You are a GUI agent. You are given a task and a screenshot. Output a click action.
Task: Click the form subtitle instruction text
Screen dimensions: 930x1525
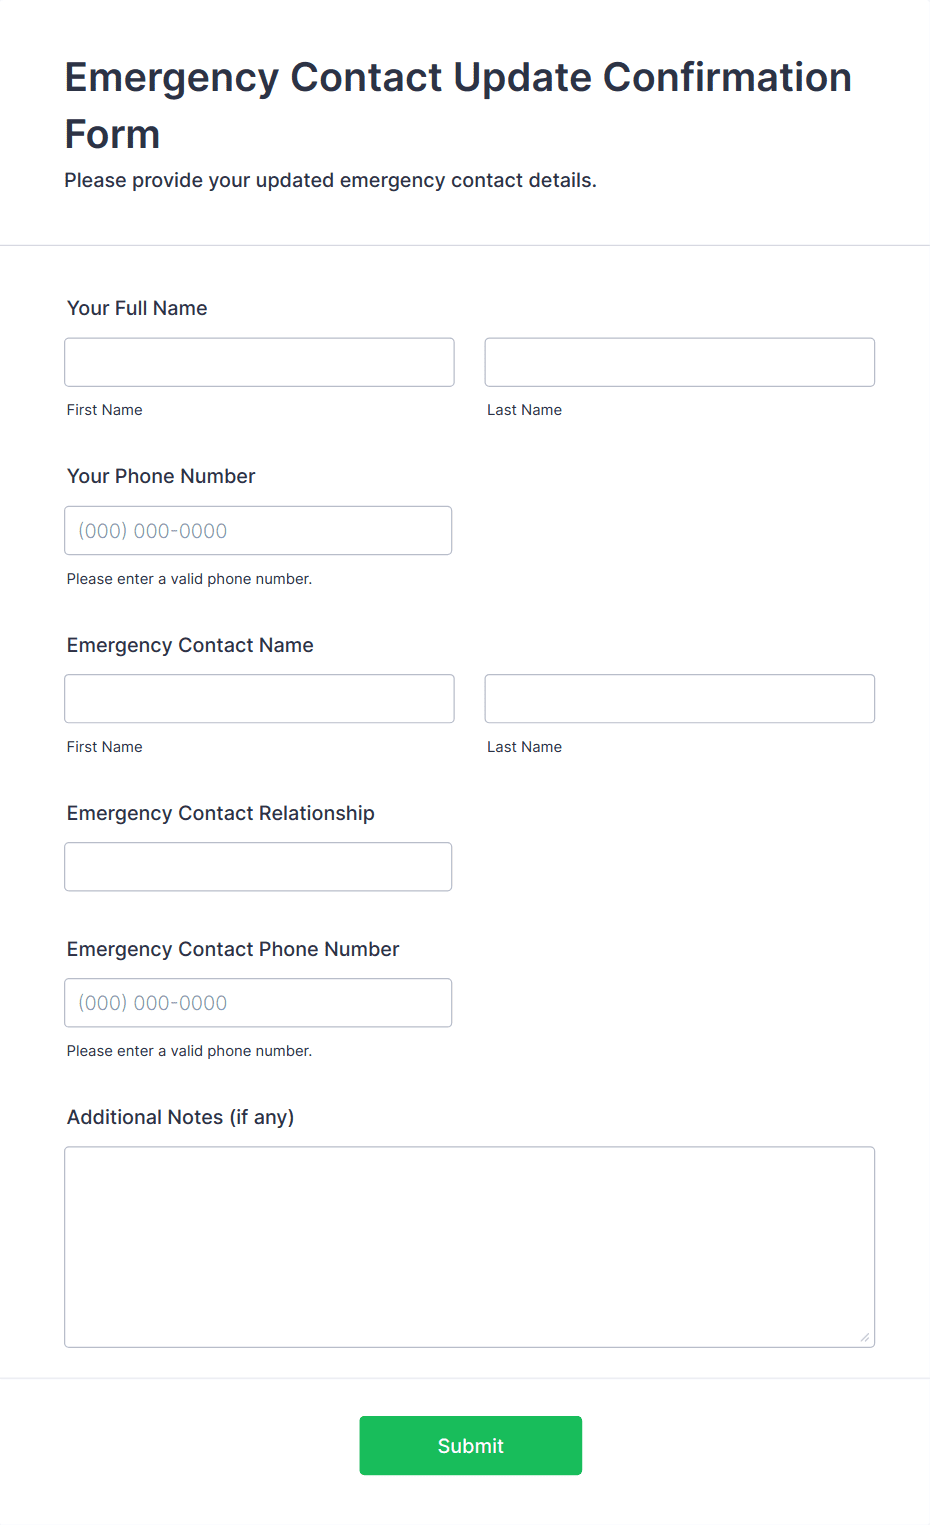coord(330,180)
